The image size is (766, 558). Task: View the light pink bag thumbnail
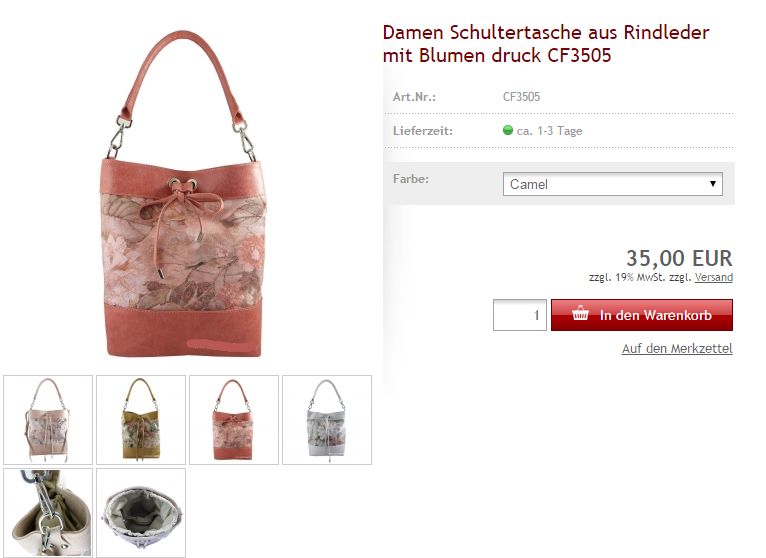48,420
